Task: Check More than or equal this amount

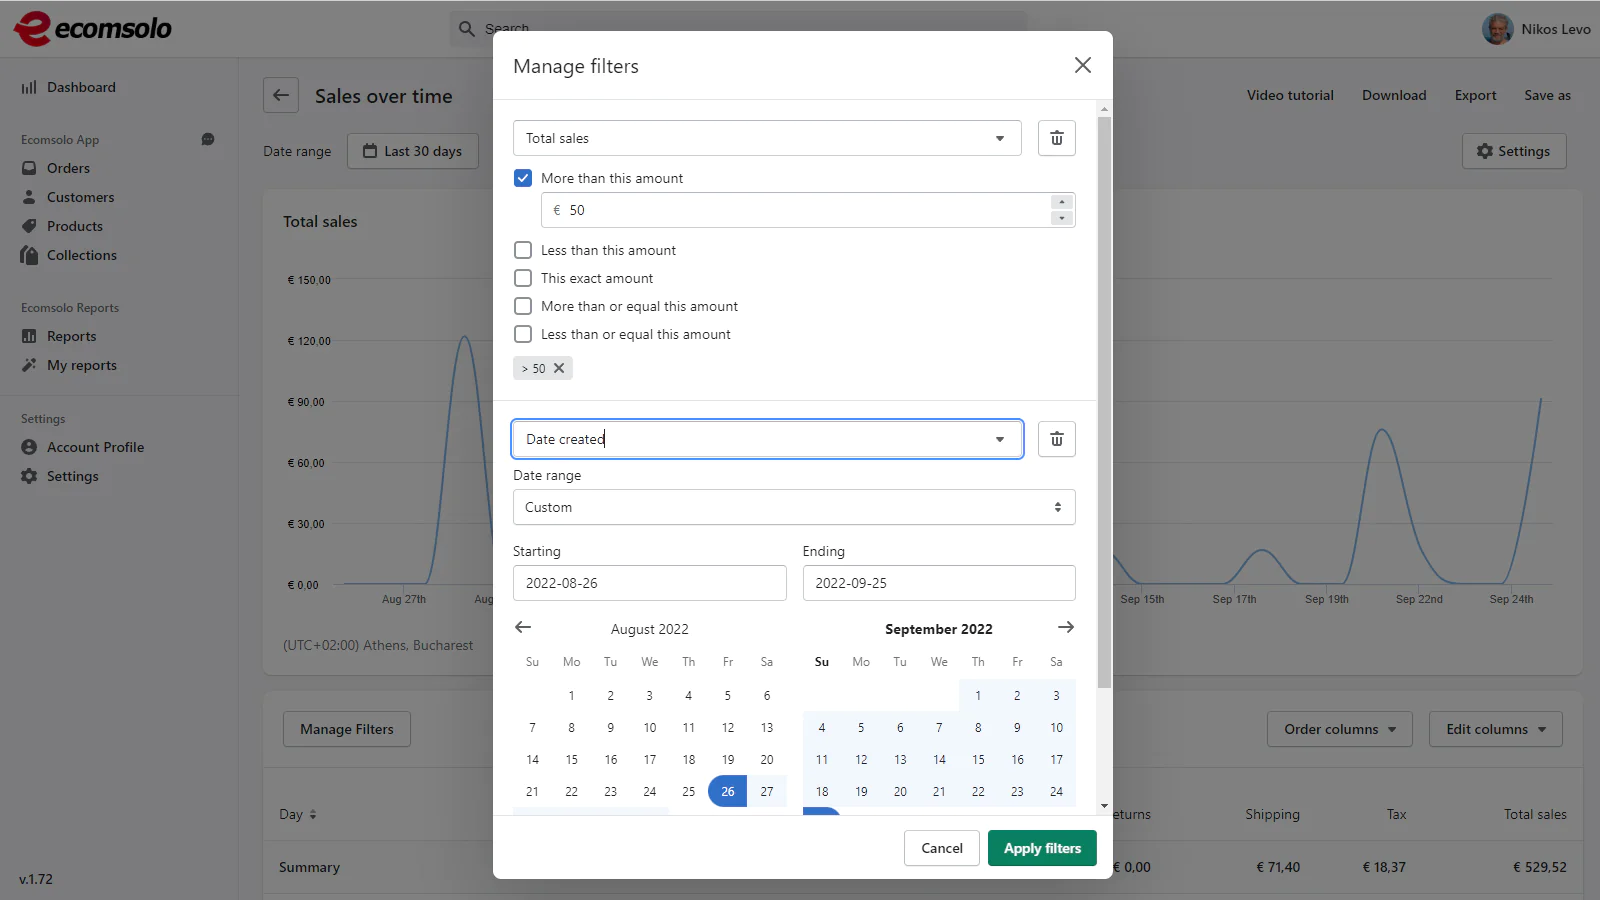Action: [x=523, y=306]
